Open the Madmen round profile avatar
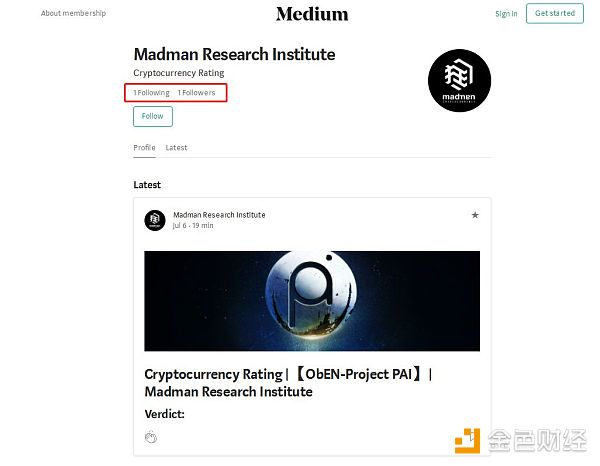The height and width of the screenshot is (466, 600). tap(459, 80)
